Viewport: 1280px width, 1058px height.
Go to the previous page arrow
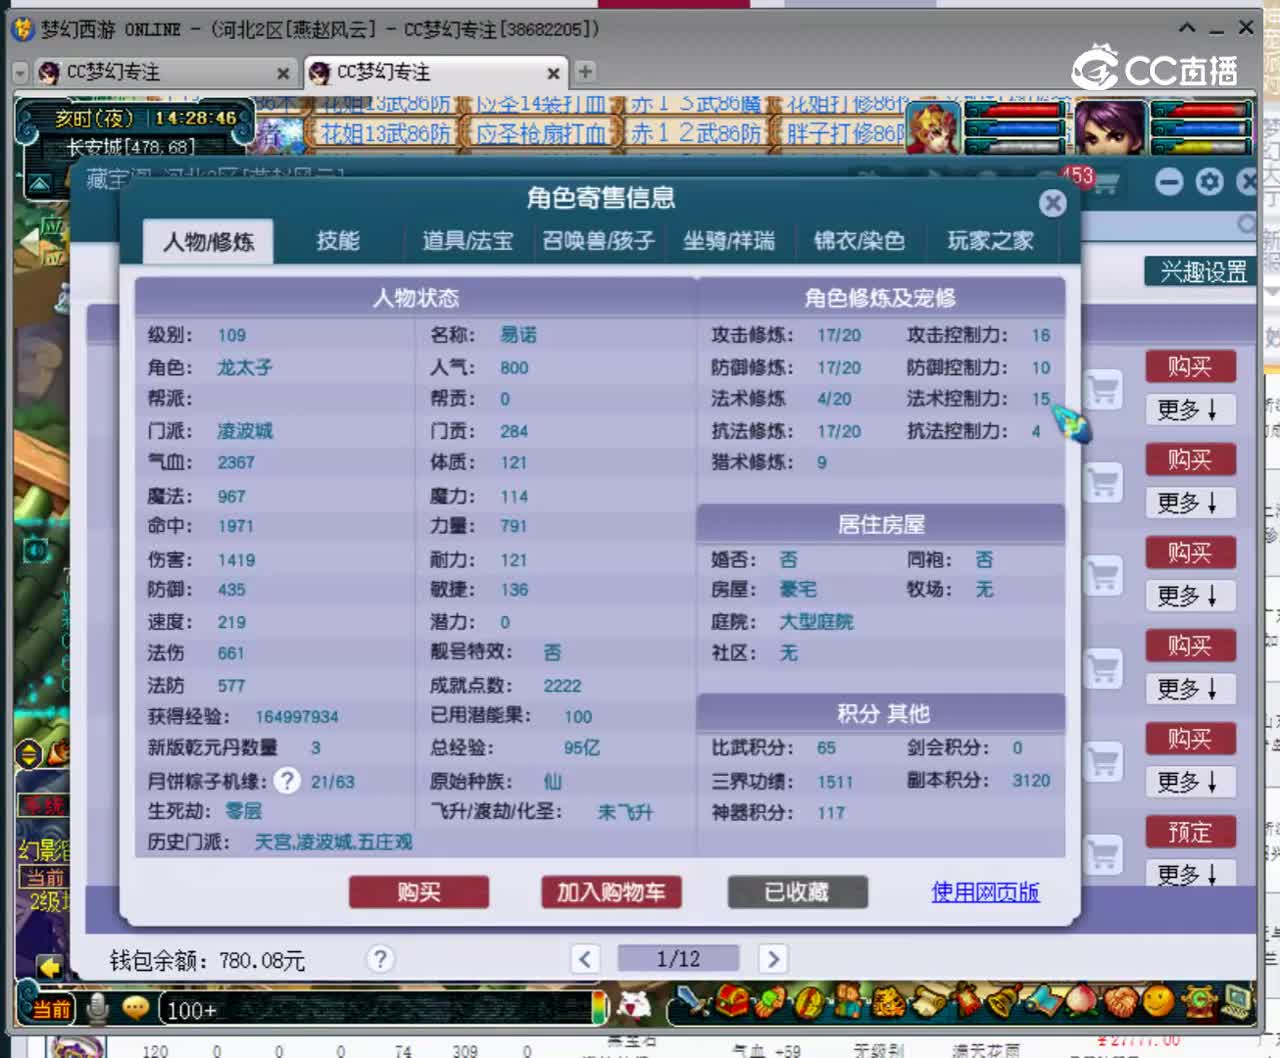pyautogui.click(x=585, y=959)
